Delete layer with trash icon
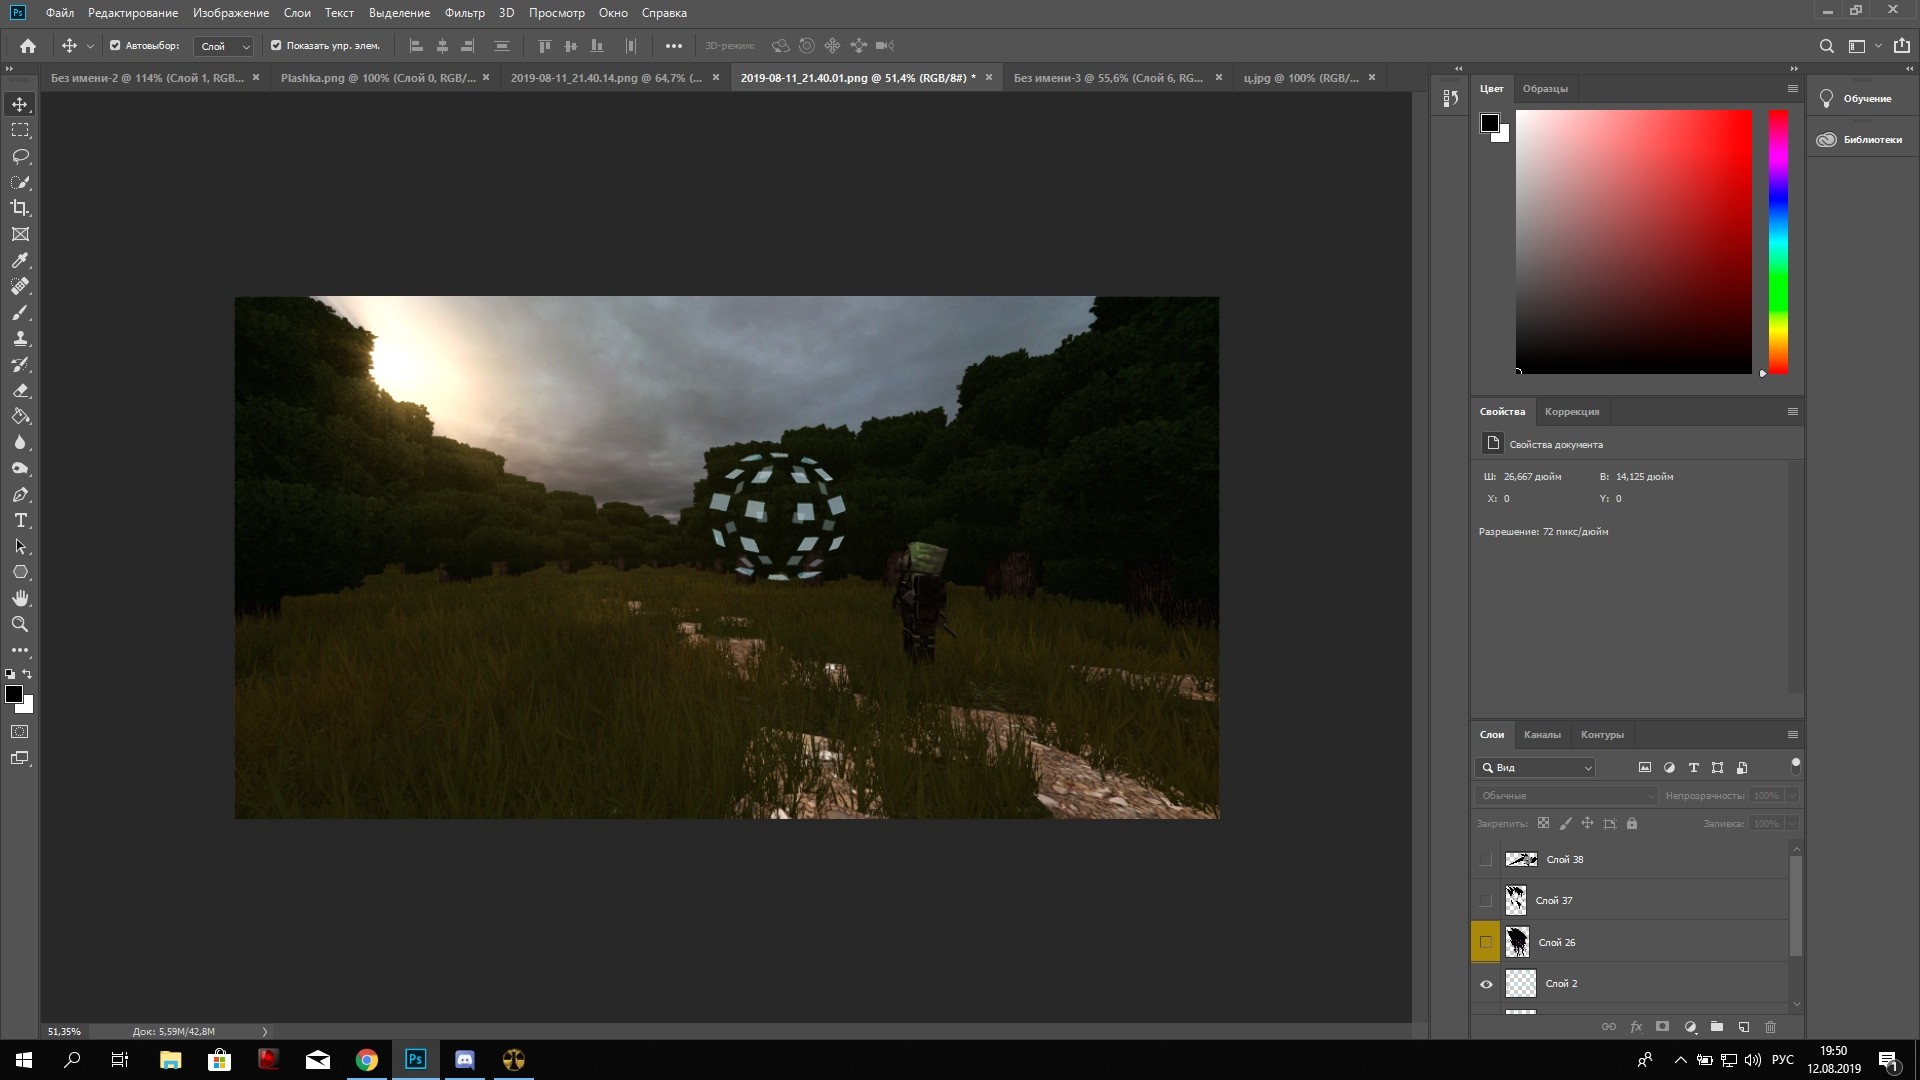 1770,1026
